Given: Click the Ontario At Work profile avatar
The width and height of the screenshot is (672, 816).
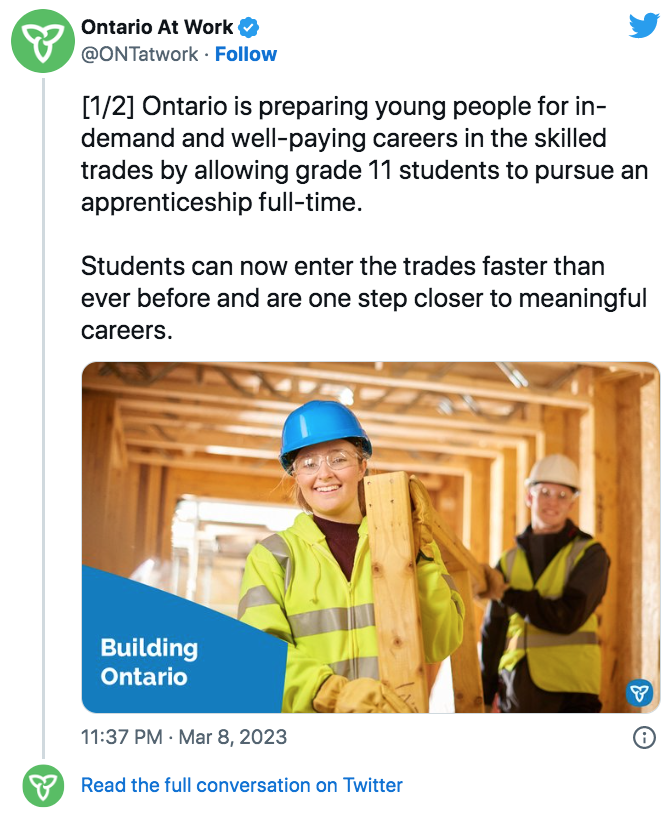Looking at the screenshot, I should click(x=40, y=41).
